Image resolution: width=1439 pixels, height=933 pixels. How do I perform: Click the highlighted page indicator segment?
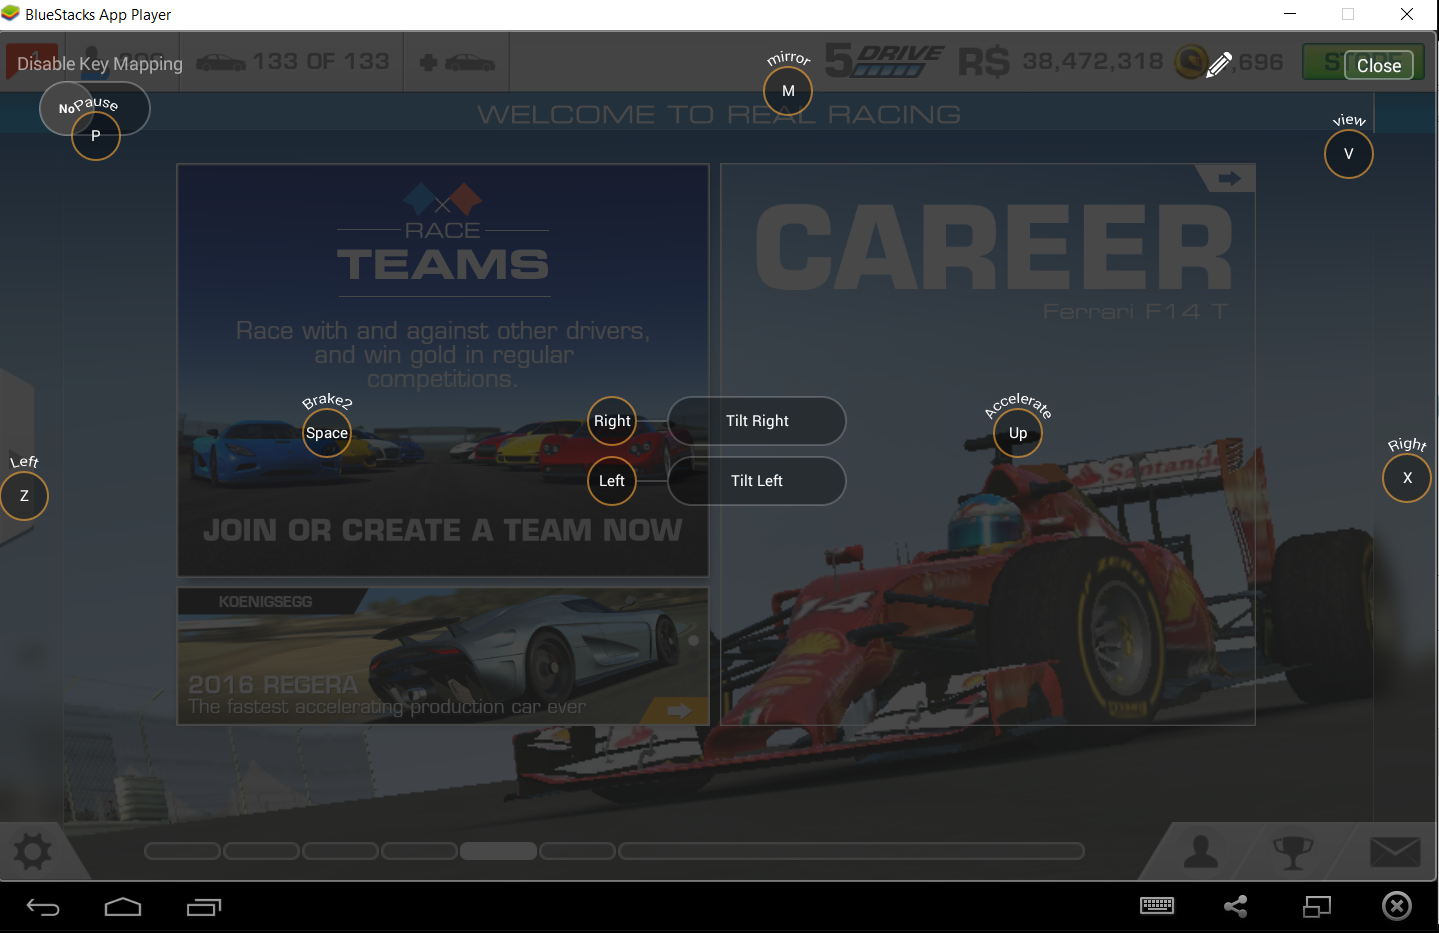[x=499, y=851]
